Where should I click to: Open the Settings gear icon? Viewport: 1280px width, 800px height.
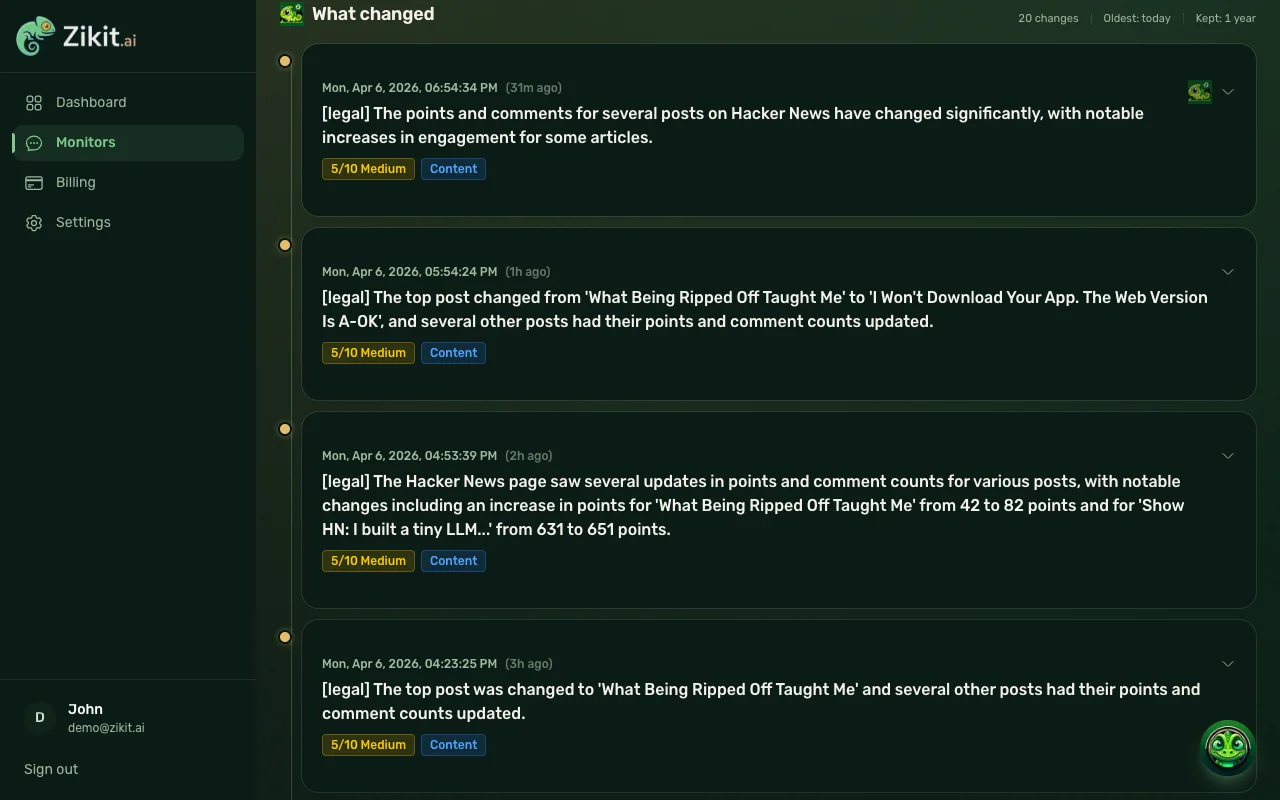pyautogui.click(x=34, y=223)
